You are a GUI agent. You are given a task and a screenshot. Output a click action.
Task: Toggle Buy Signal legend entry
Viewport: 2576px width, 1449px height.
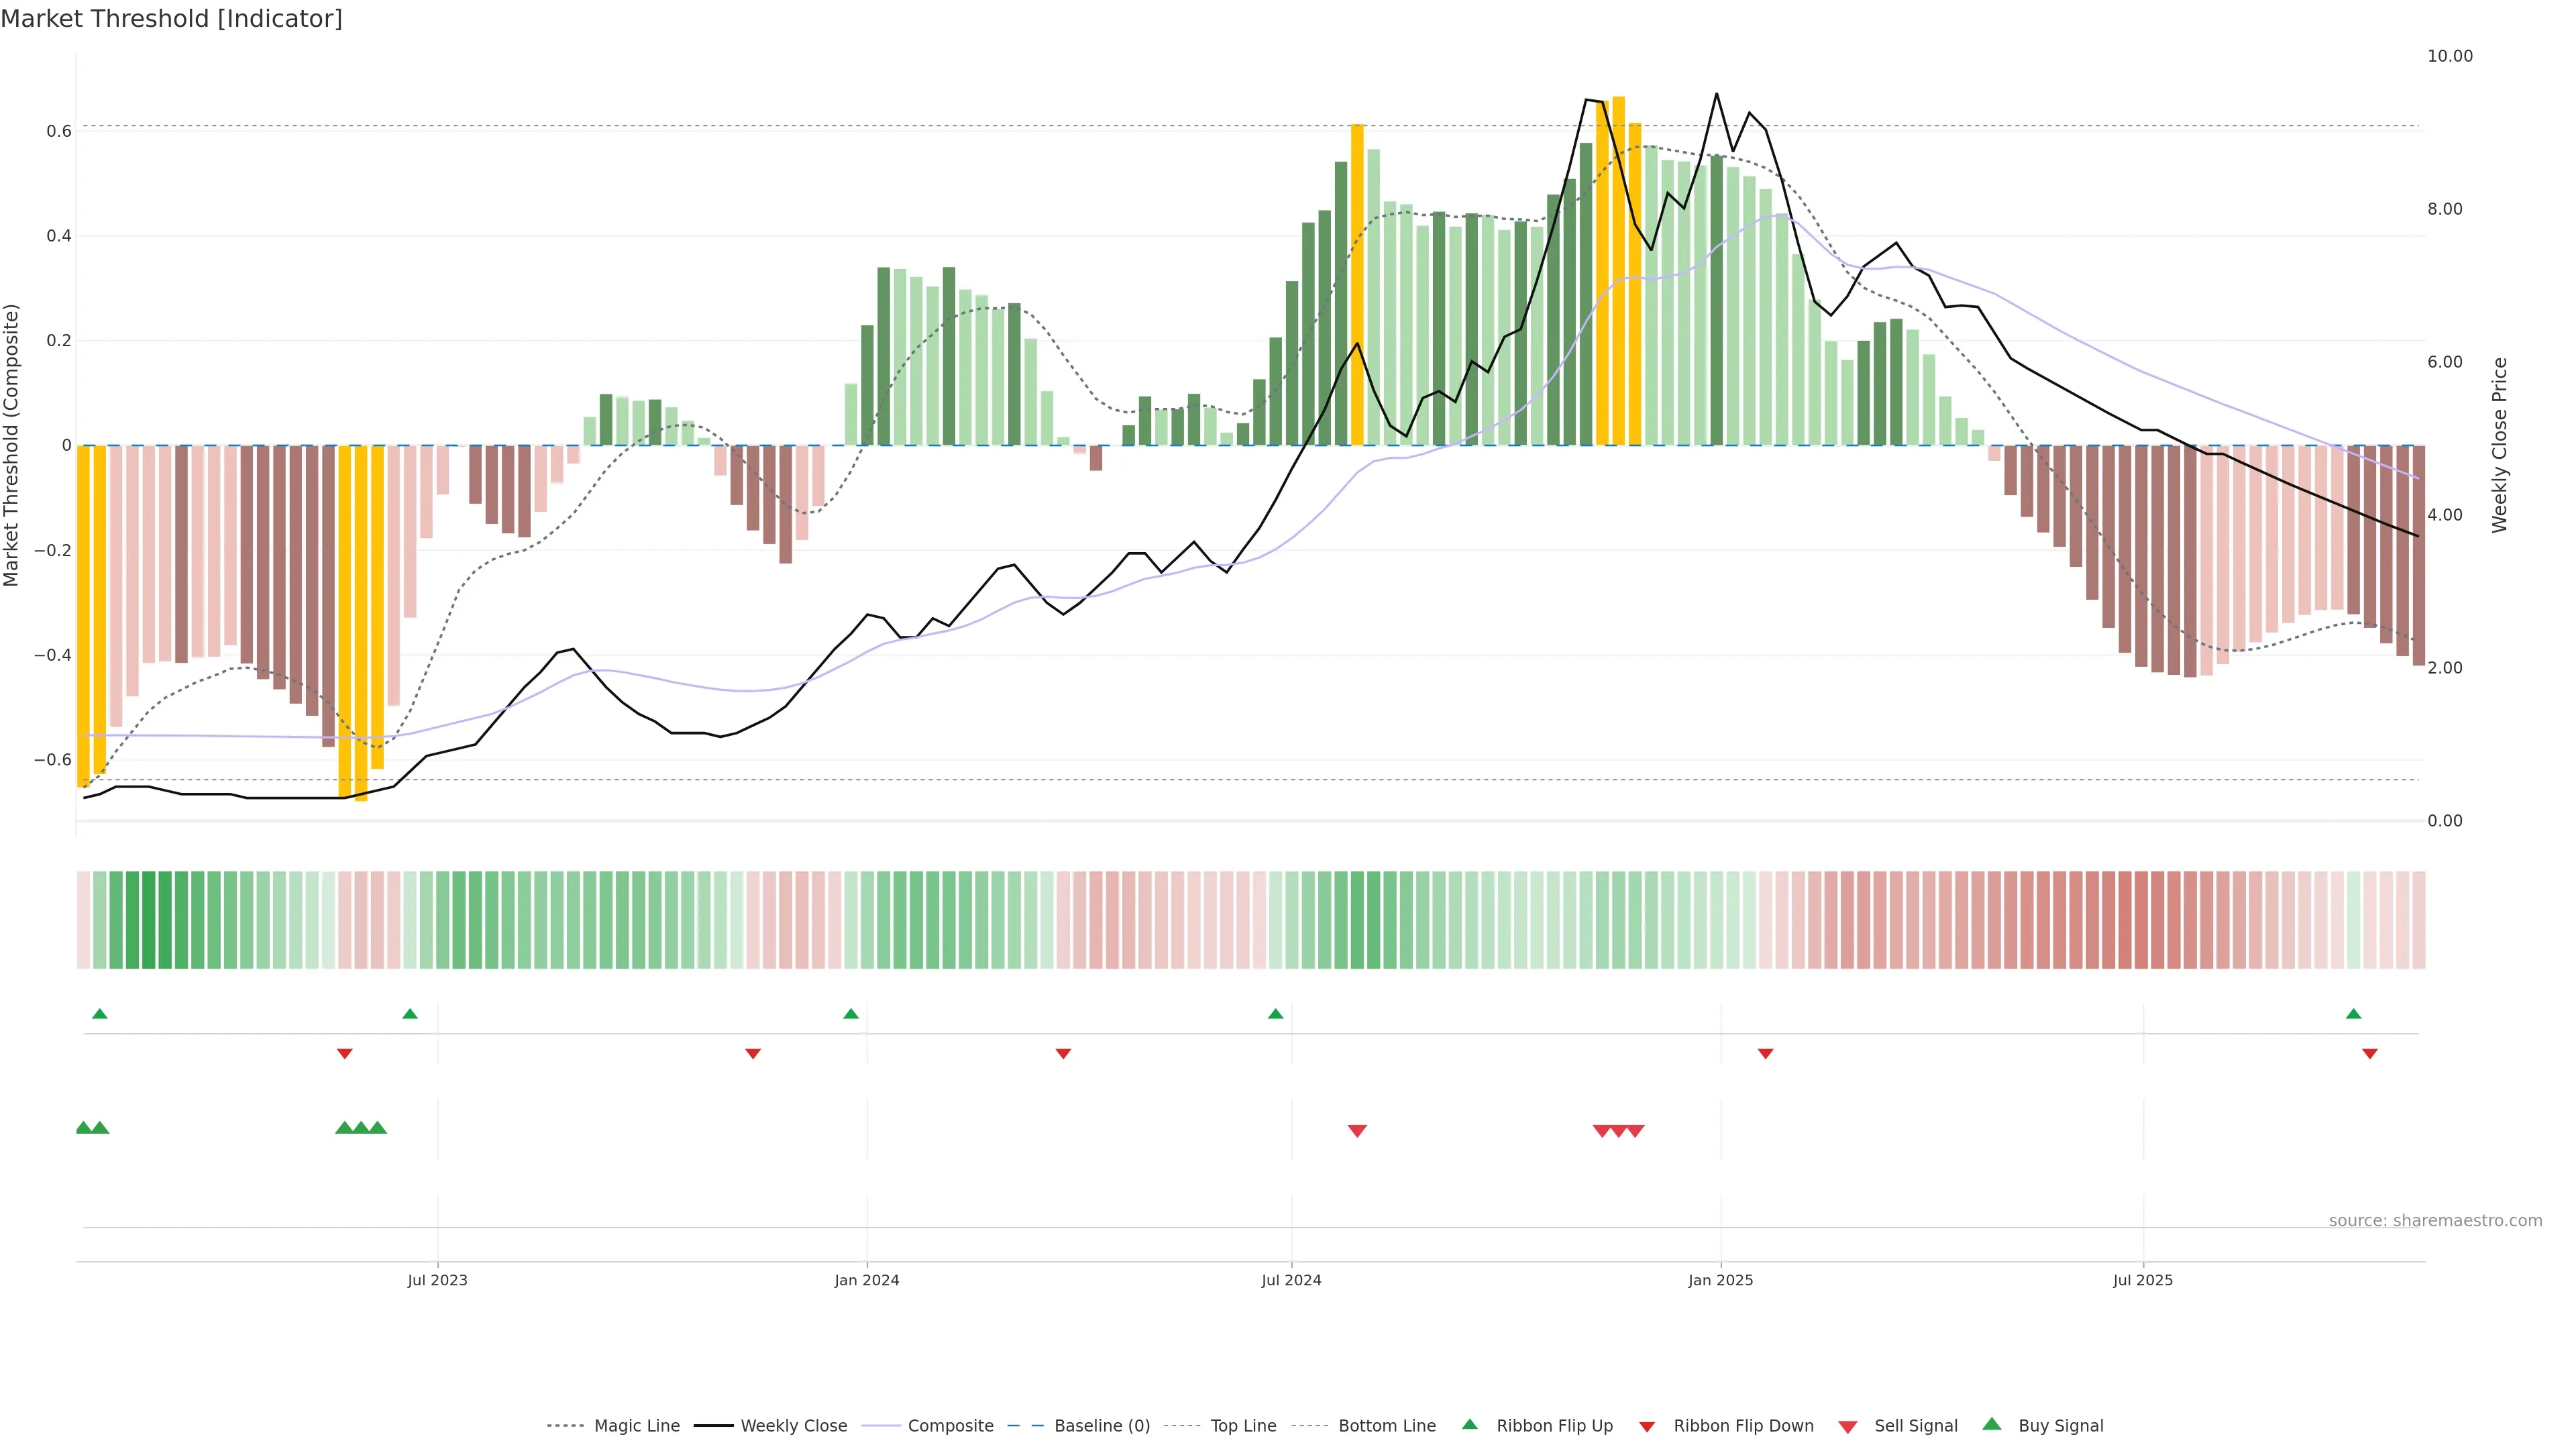(x=2060, y=1426)
